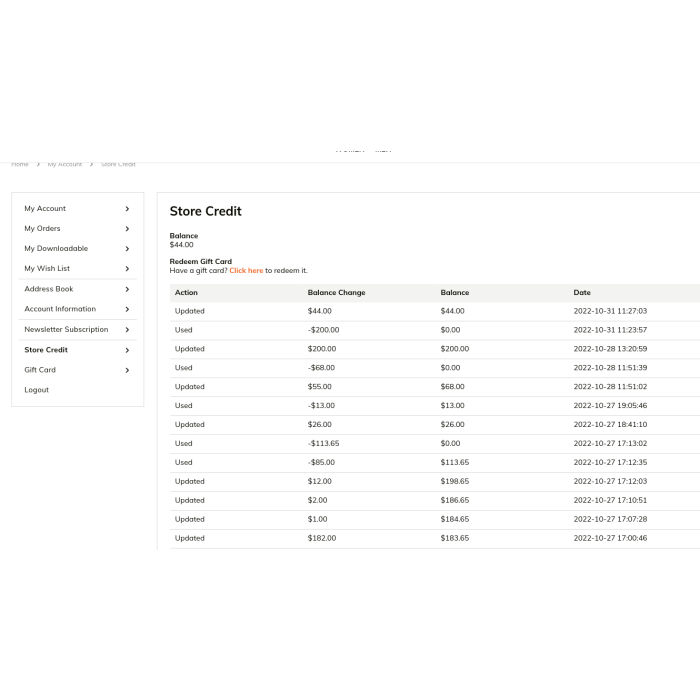Click the arrow next to Newsletter Subscription
The height and width of the screenshot is (700, 700).
[127, 330]
